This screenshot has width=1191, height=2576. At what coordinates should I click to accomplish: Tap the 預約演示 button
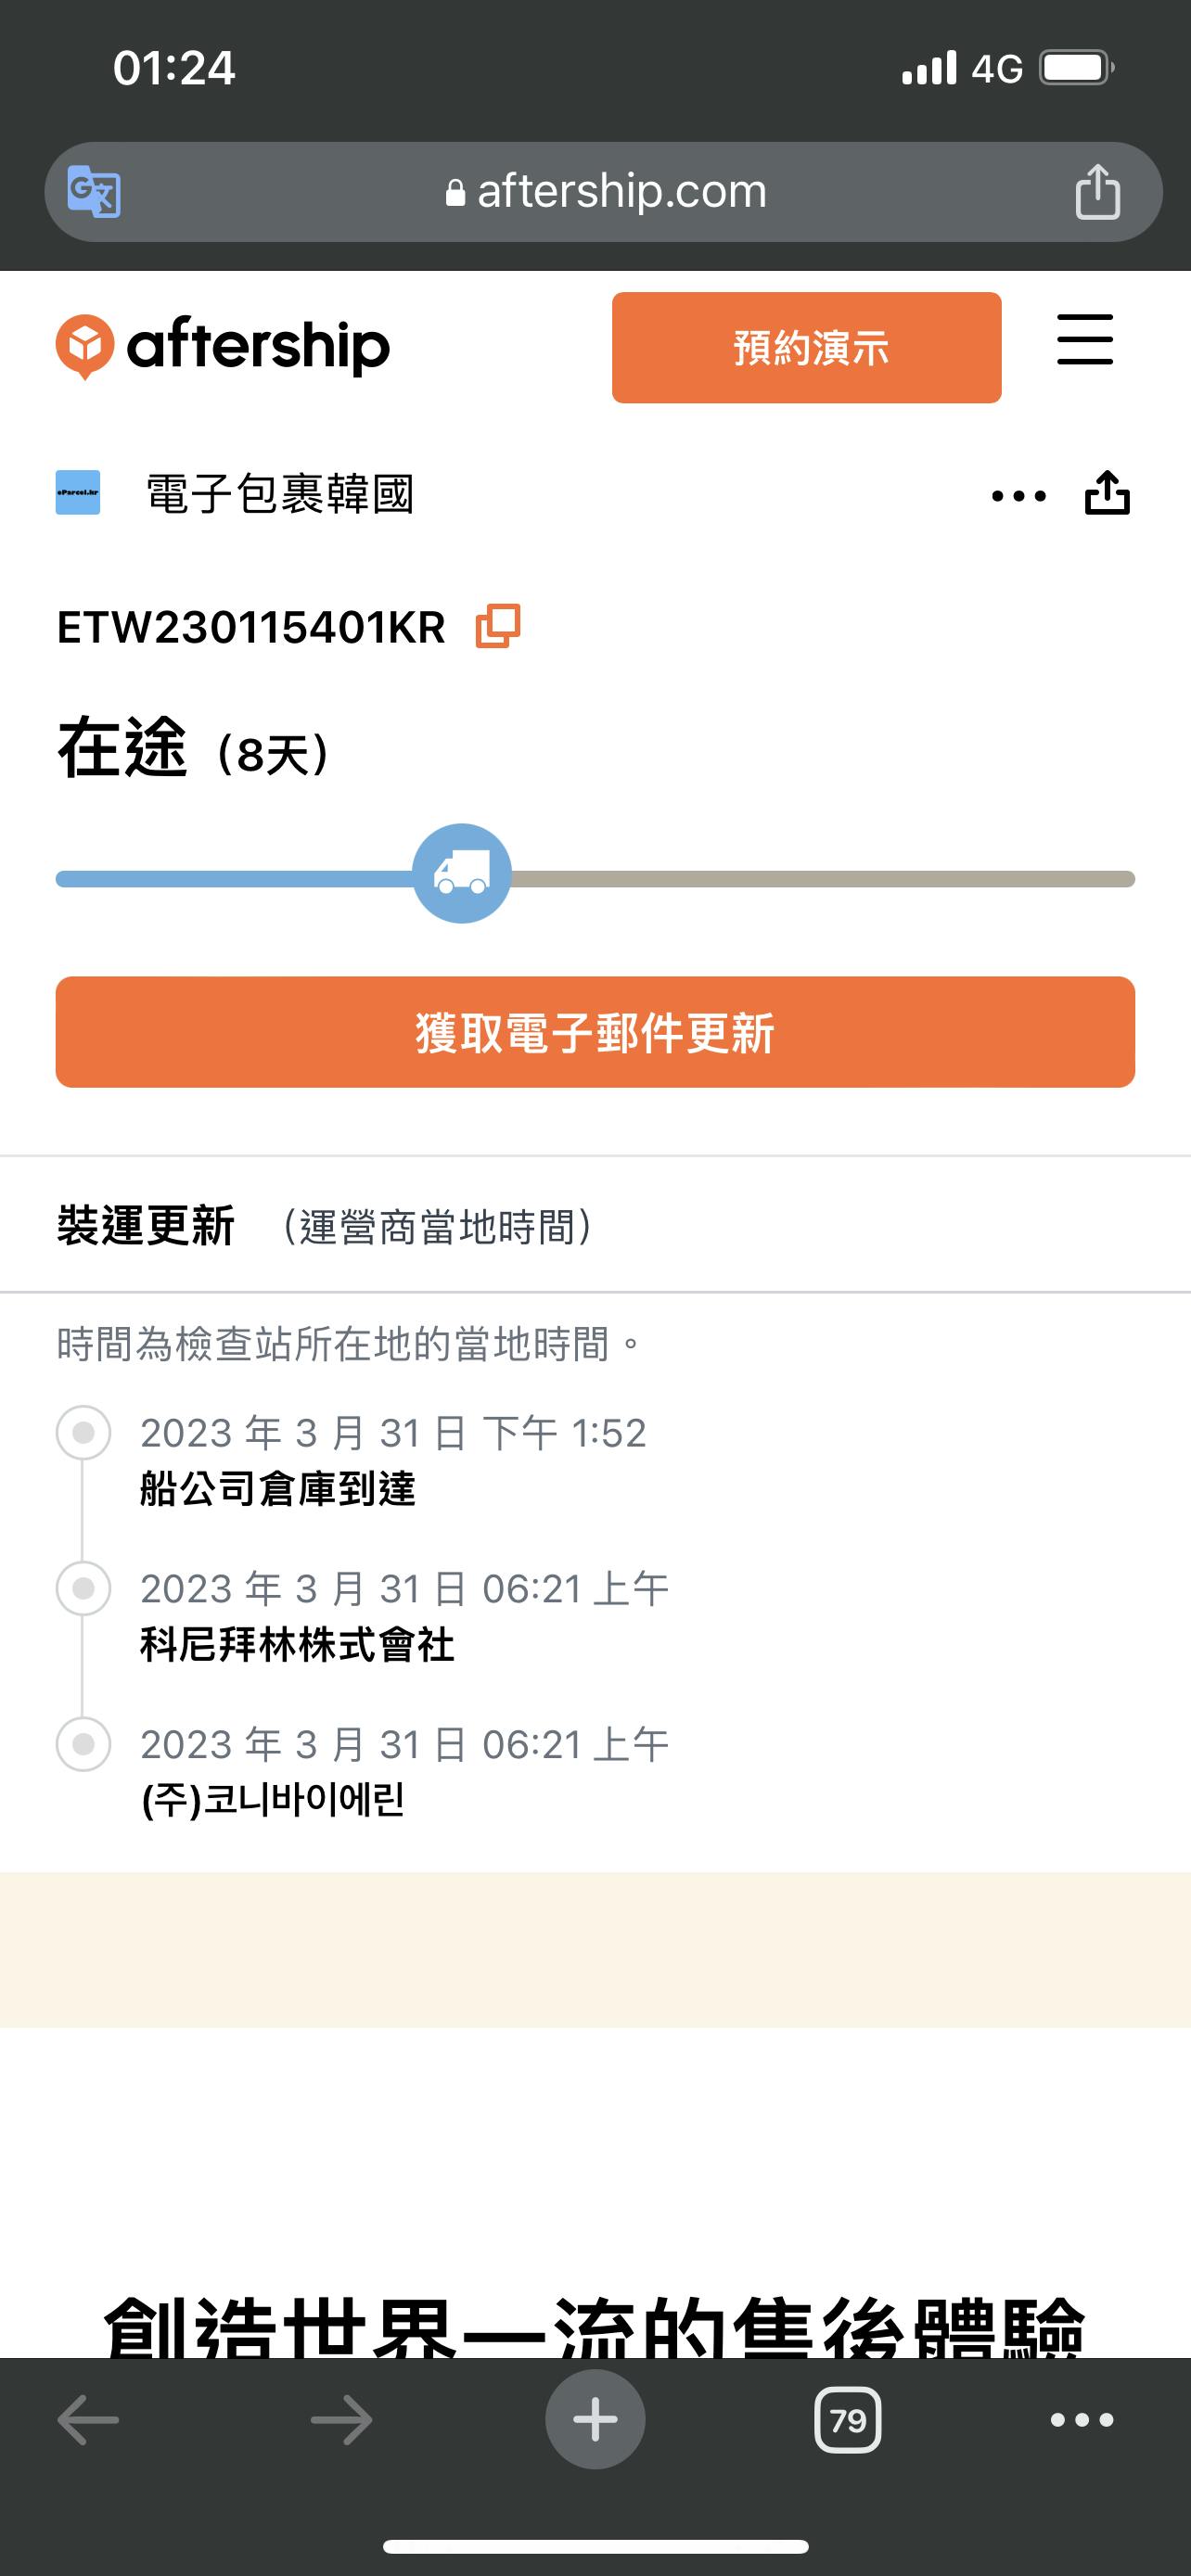(x=806, y=348)
